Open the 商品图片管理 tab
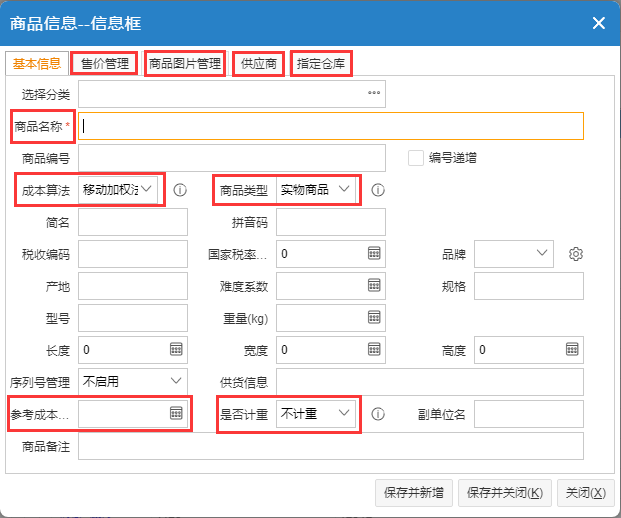This screenshot has height=518, width=621. (185, 63)
